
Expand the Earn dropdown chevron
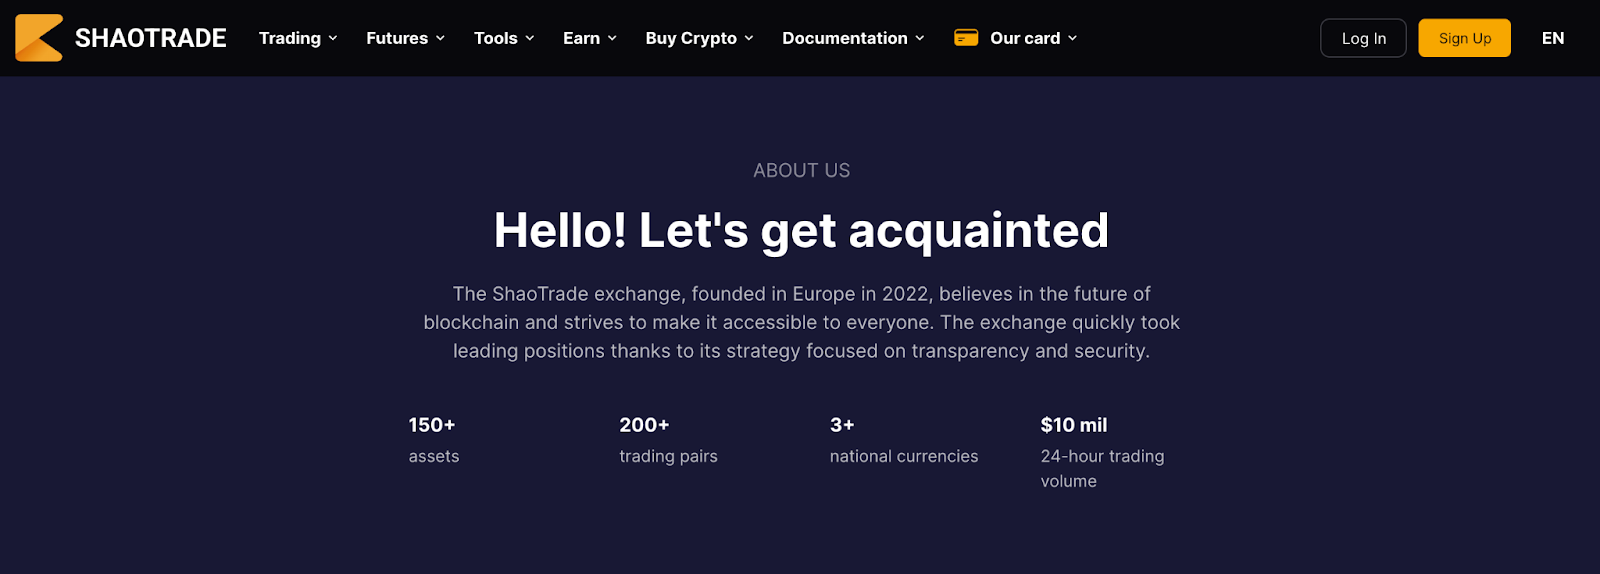(x=612, y=38)
